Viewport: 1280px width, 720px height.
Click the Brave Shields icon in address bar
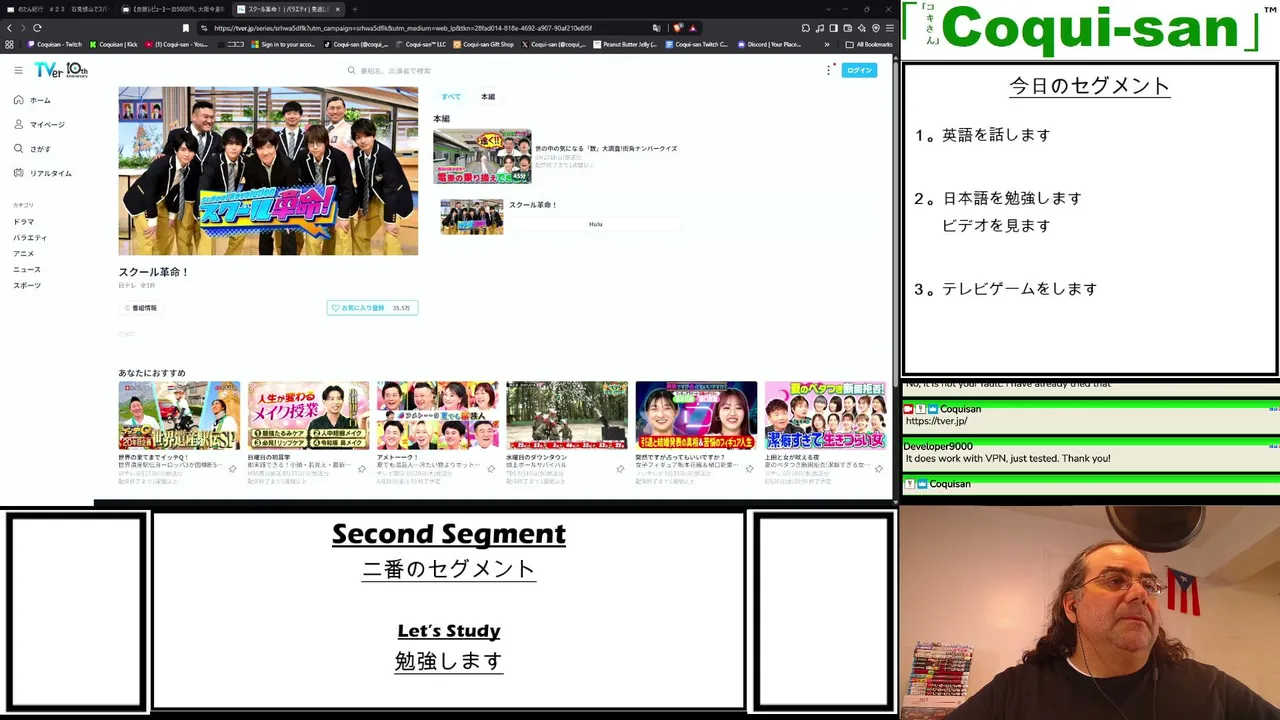[x=678, y=28]
